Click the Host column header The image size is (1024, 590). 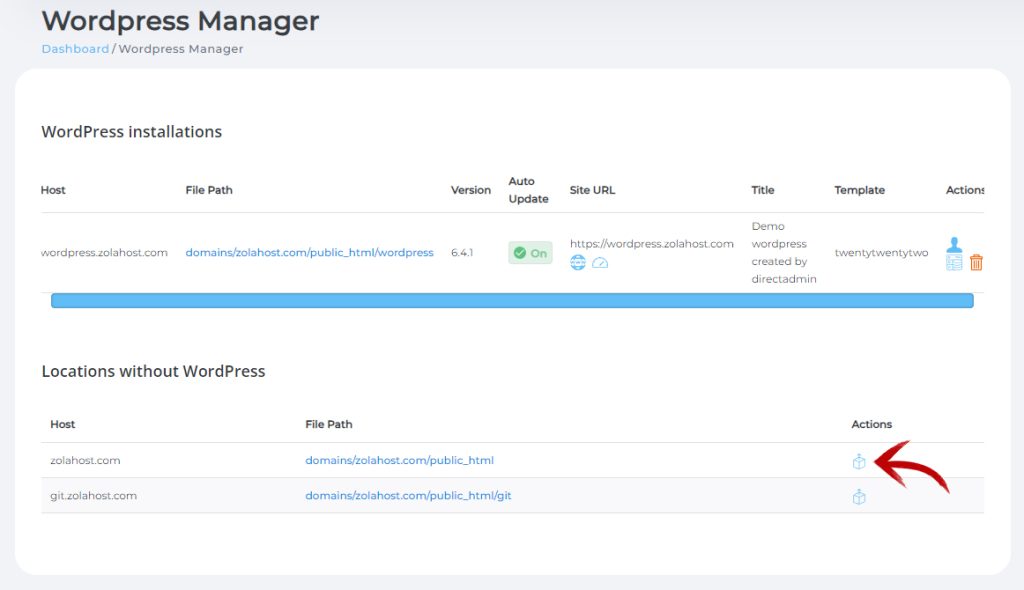tap(52, 190)
